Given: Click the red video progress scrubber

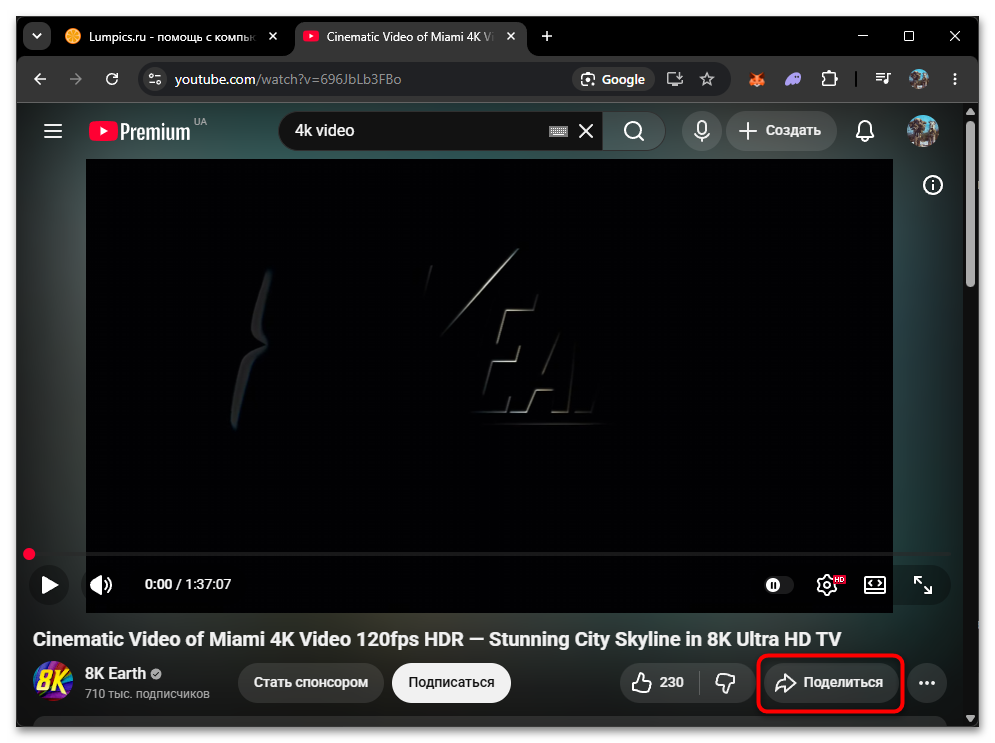Looking at the screenshot, I should point(29,554).
